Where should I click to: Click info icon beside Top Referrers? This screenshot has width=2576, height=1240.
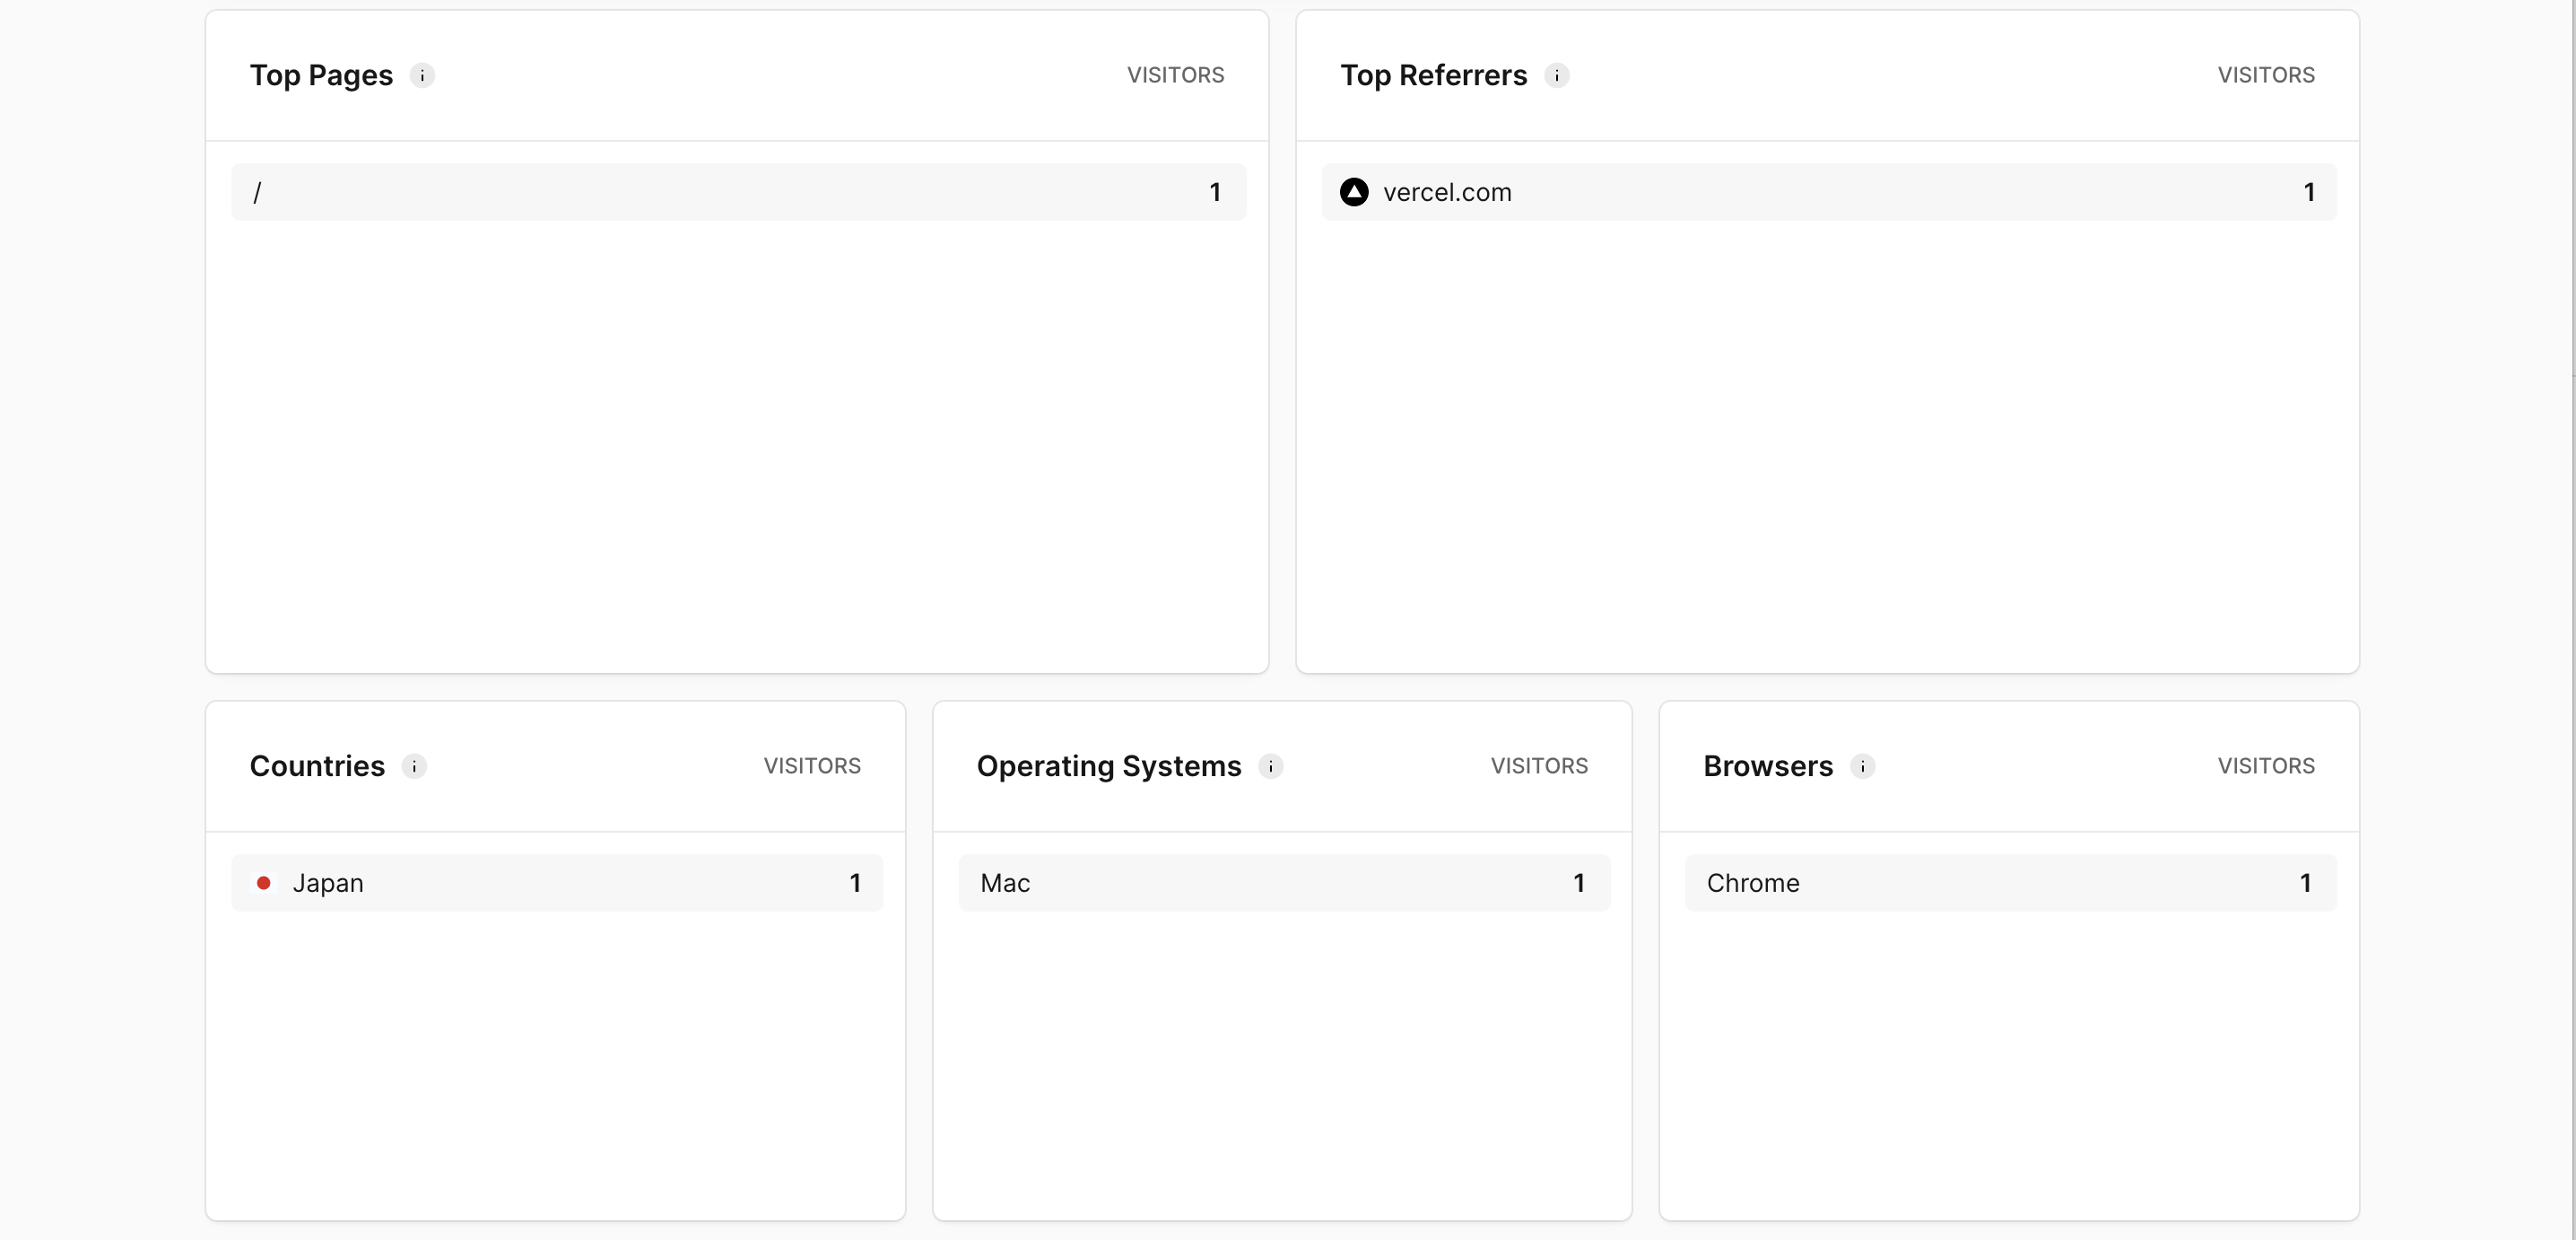click(x=1556, y=76)
